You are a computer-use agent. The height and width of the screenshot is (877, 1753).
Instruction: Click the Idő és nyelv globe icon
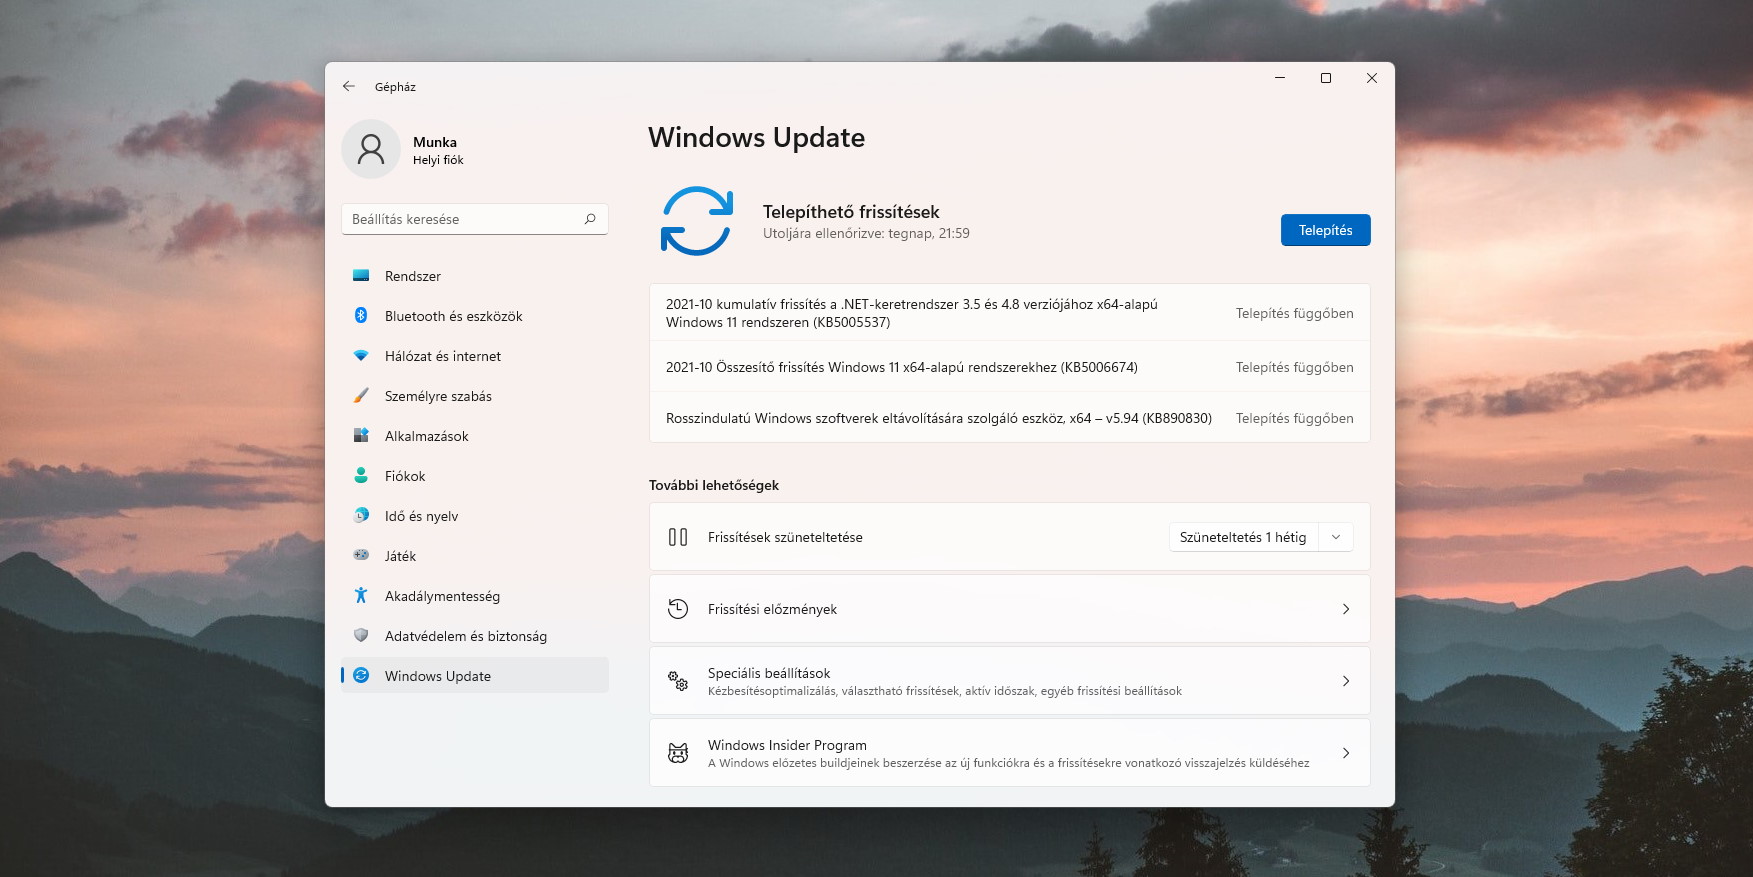point(361,516)
